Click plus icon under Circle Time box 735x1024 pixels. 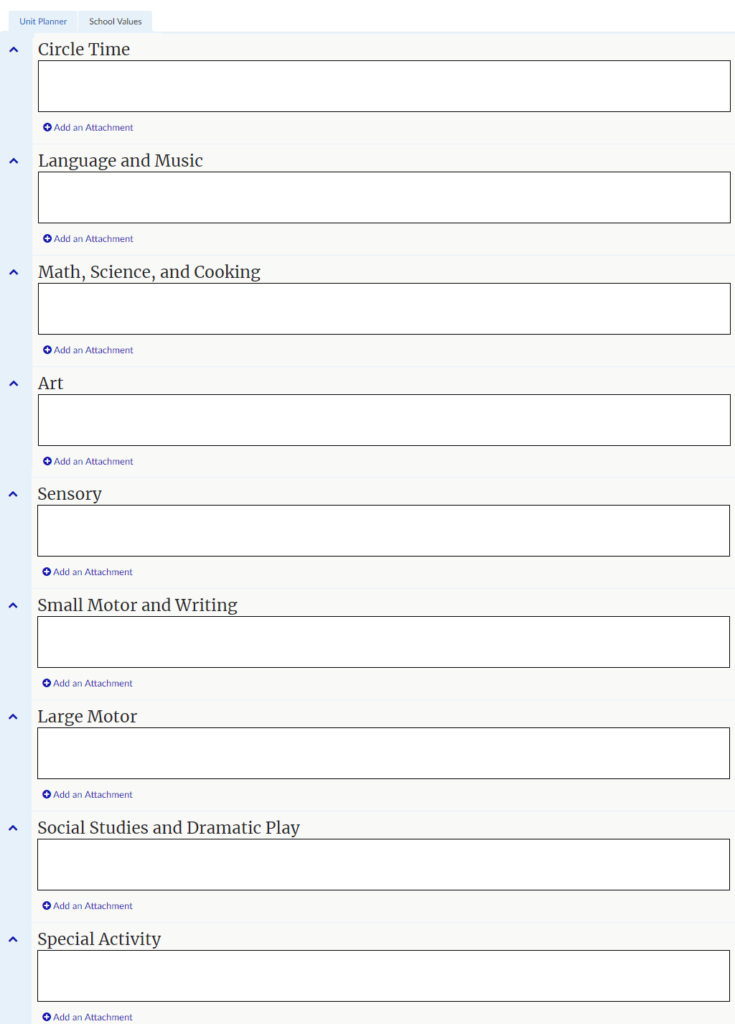point(47,128)
